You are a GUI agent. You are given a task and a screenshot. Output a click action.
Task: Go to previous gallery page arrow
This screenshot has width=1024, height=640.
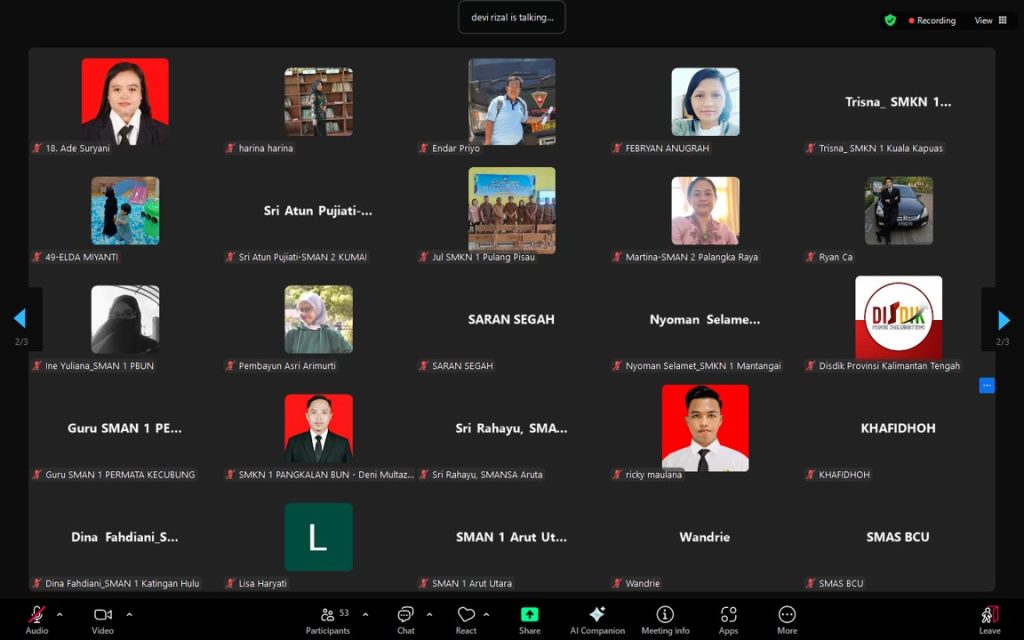click(20, 319)
